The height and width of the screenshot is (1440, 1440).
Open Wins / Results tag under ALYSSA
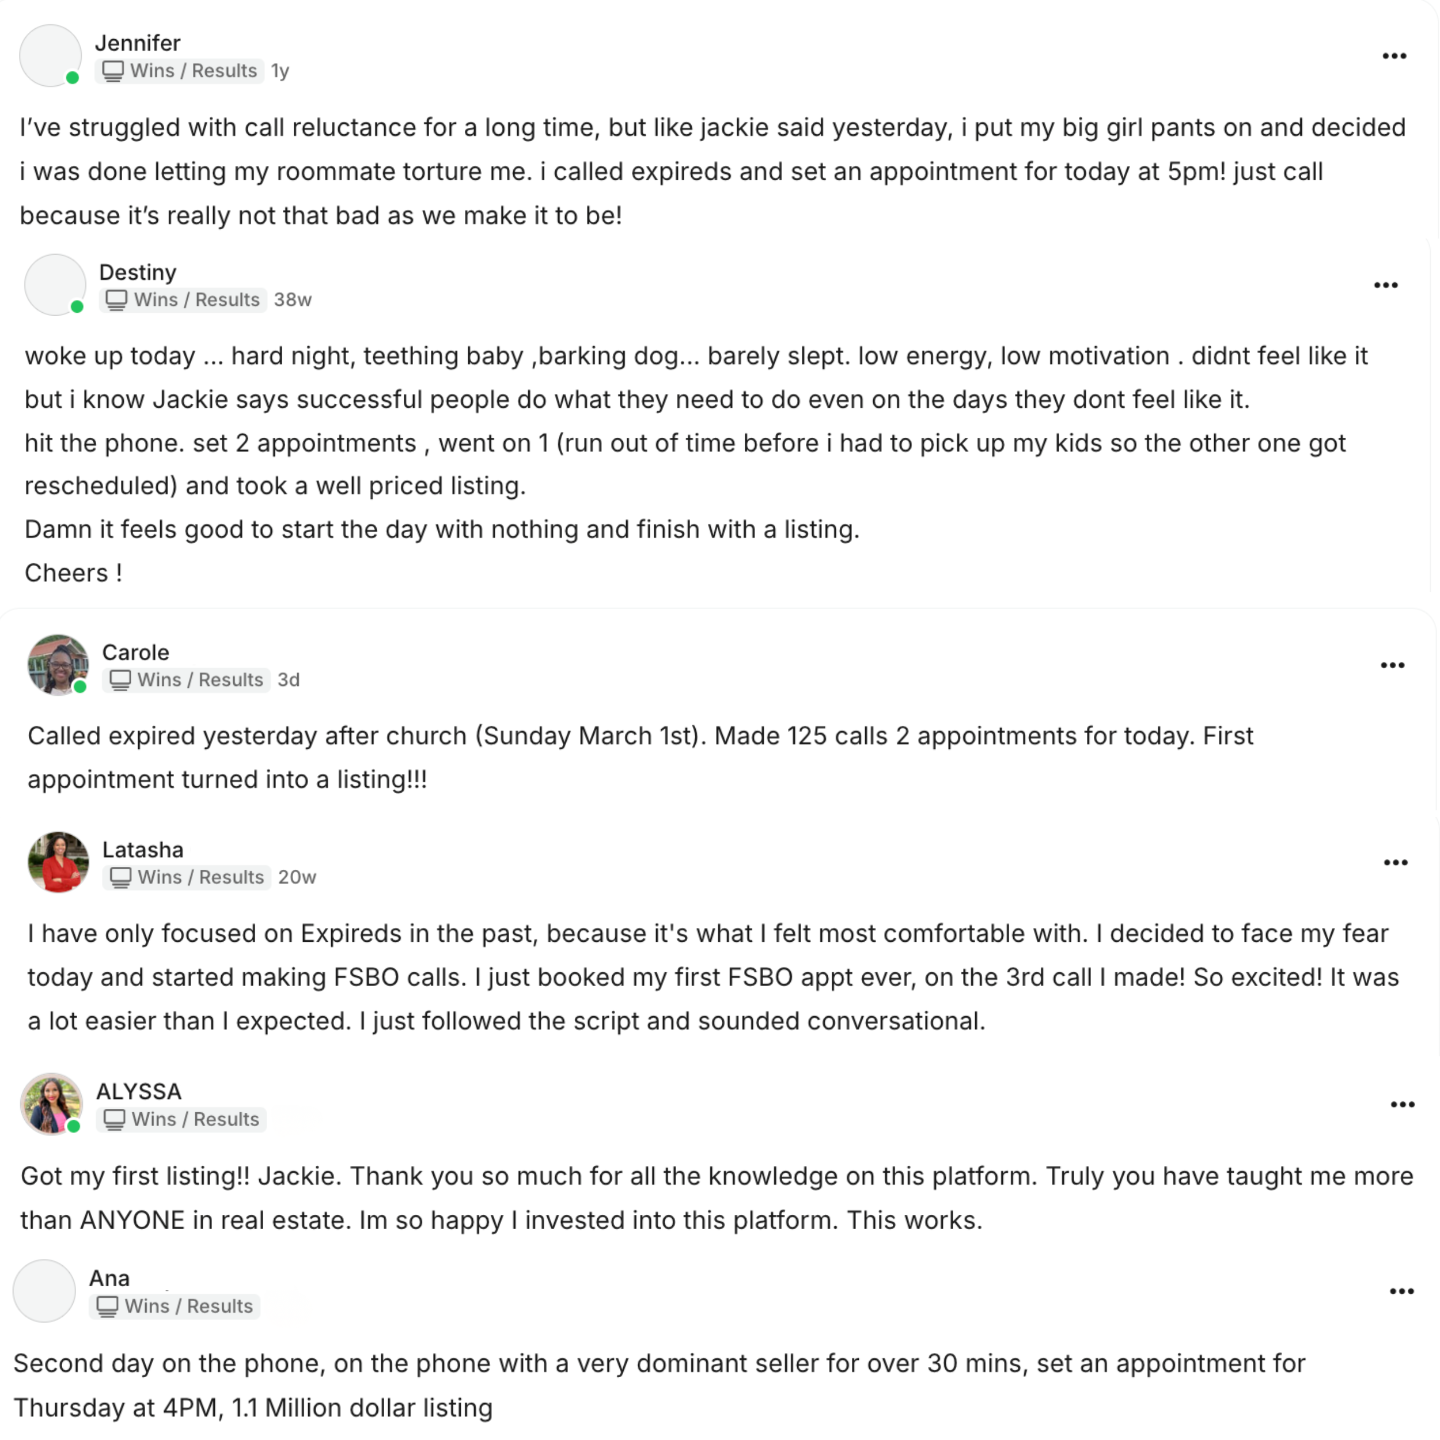[182, 1119]
